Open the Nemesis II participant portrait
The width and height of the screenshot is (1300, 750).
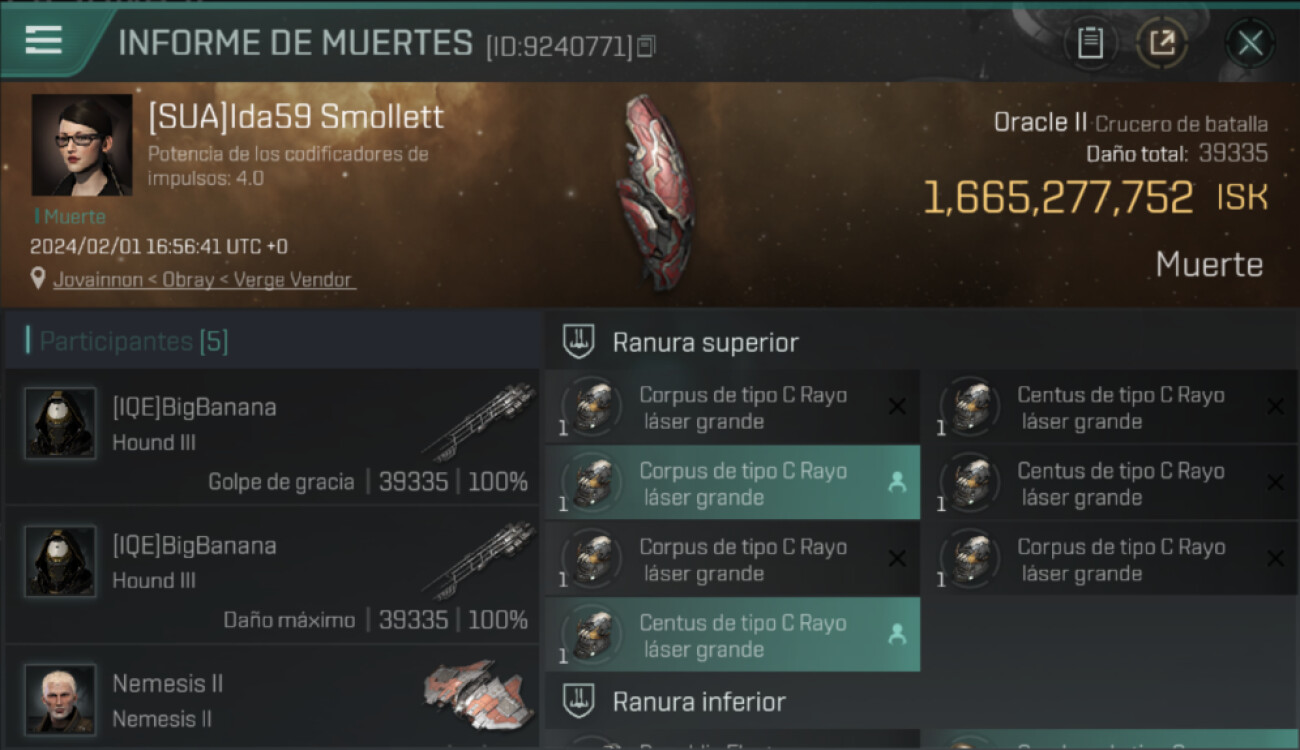tap(61, 699)
